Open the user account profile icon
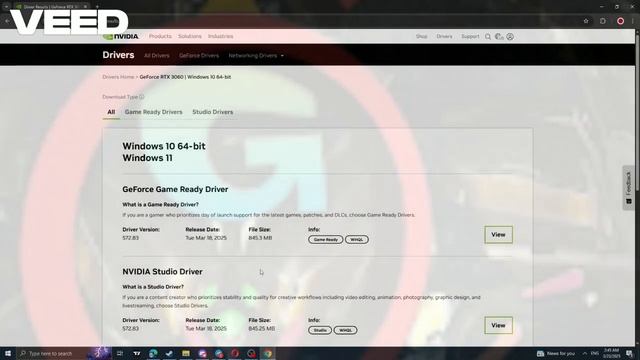This screenshot has width=640, height=360. pos(510,37)
